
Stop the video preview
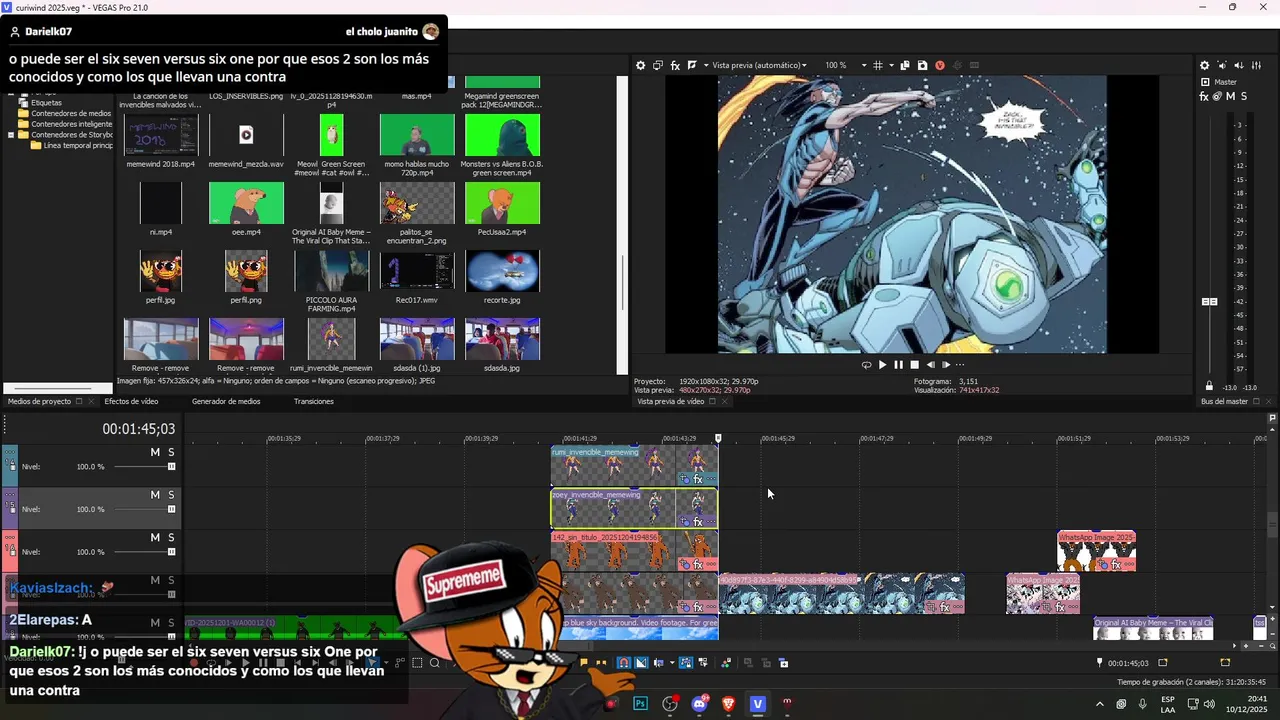914,365
